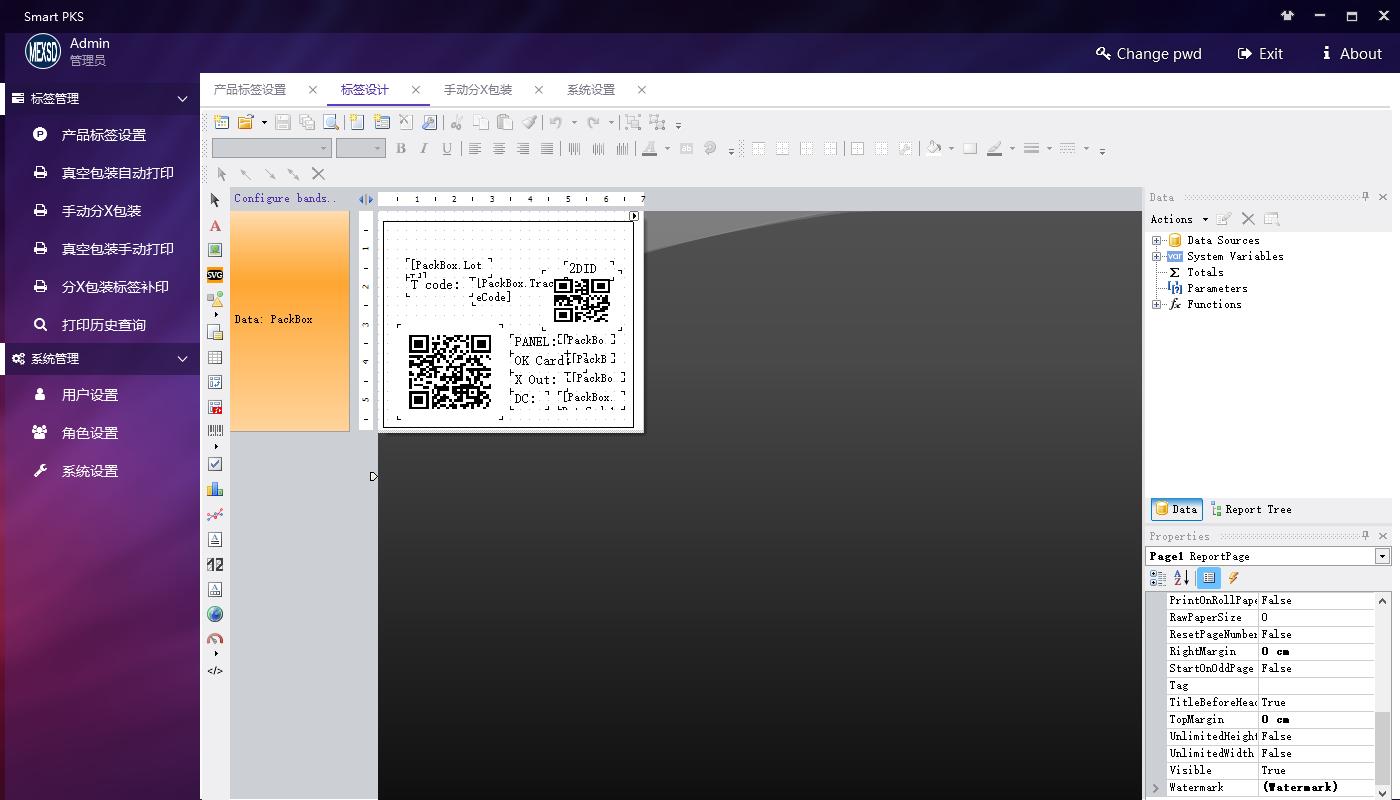Expand the Data Sources tree node
Image resolution: width=1400 pixels, height=800 pixels.
(x=1157, y=240)
